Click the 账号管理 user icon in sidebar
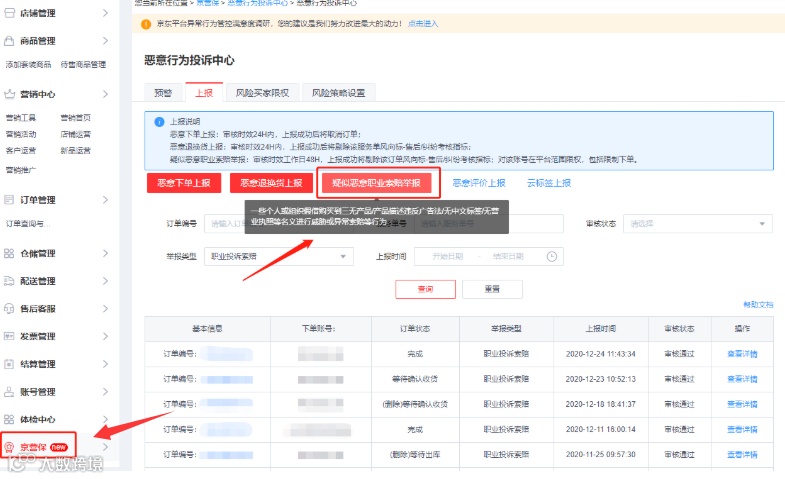The width and height of the screenshot is (785, 479). (9, 392)
